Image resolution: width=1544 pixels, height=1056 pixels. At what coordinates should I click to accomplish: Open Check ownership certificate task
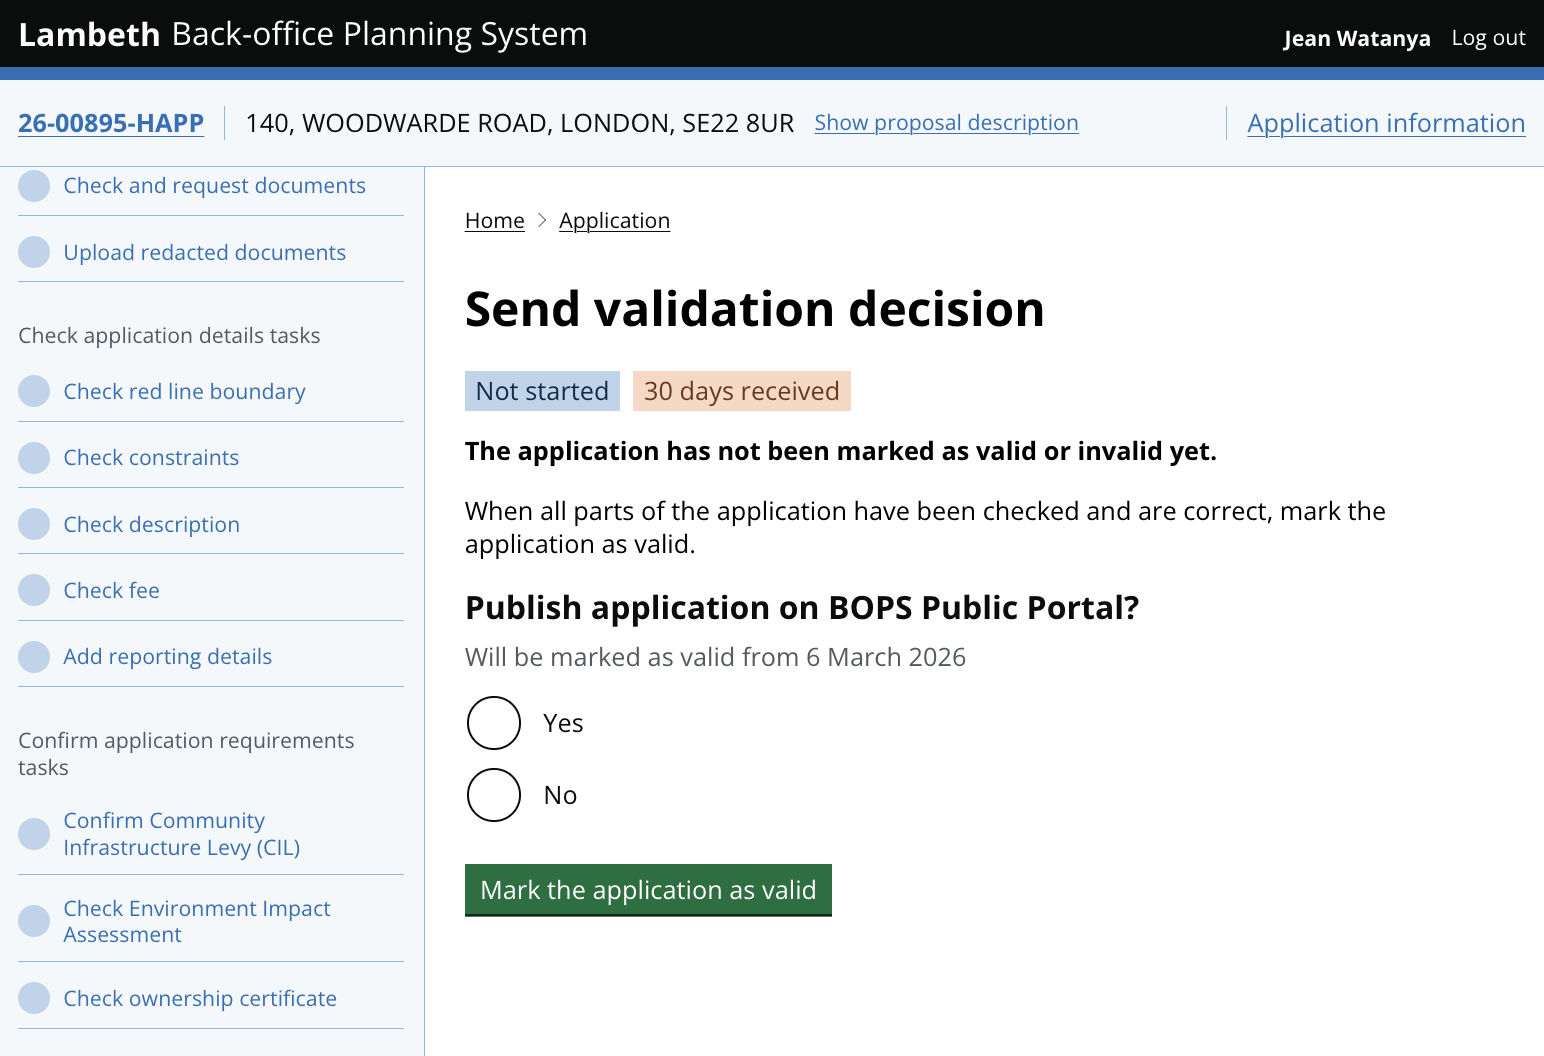(200, 998)
